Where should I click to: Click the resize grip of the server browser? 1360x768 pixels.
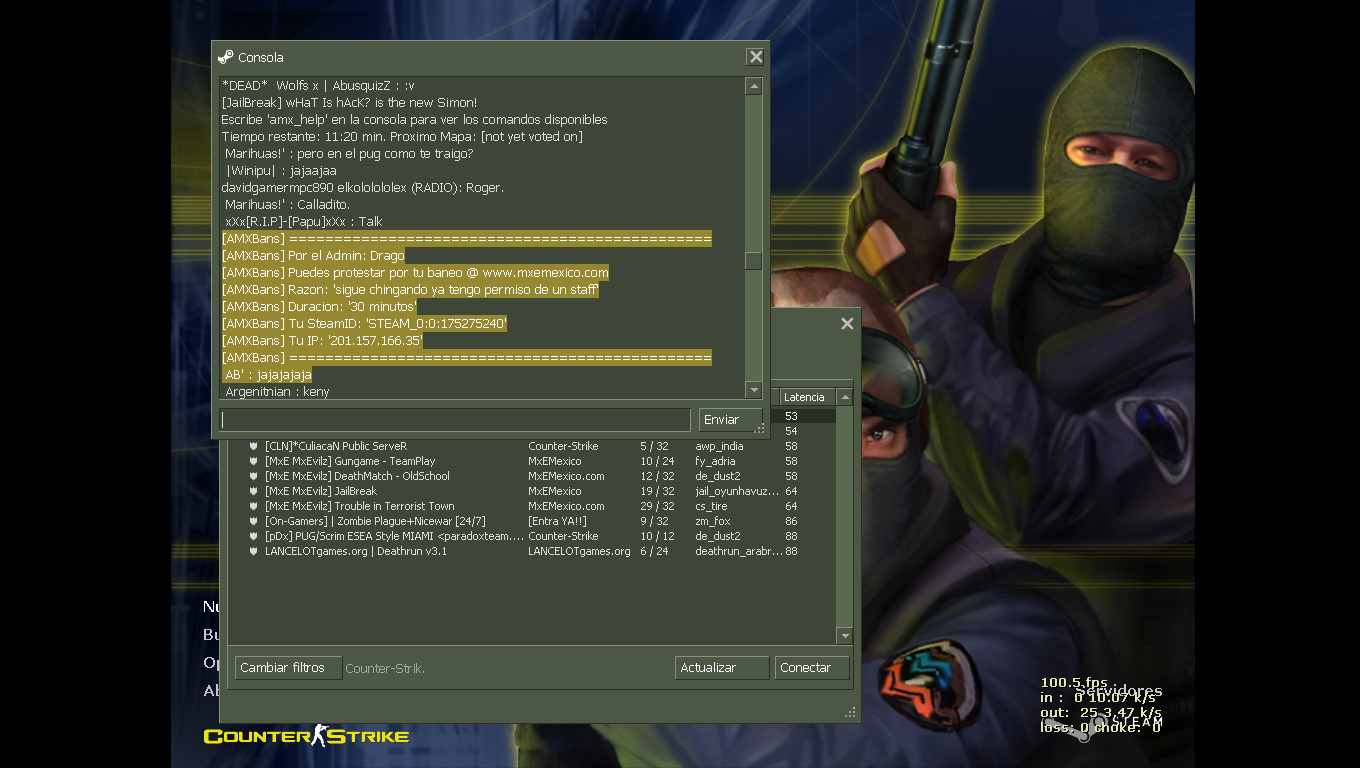[x=851, y=713]
